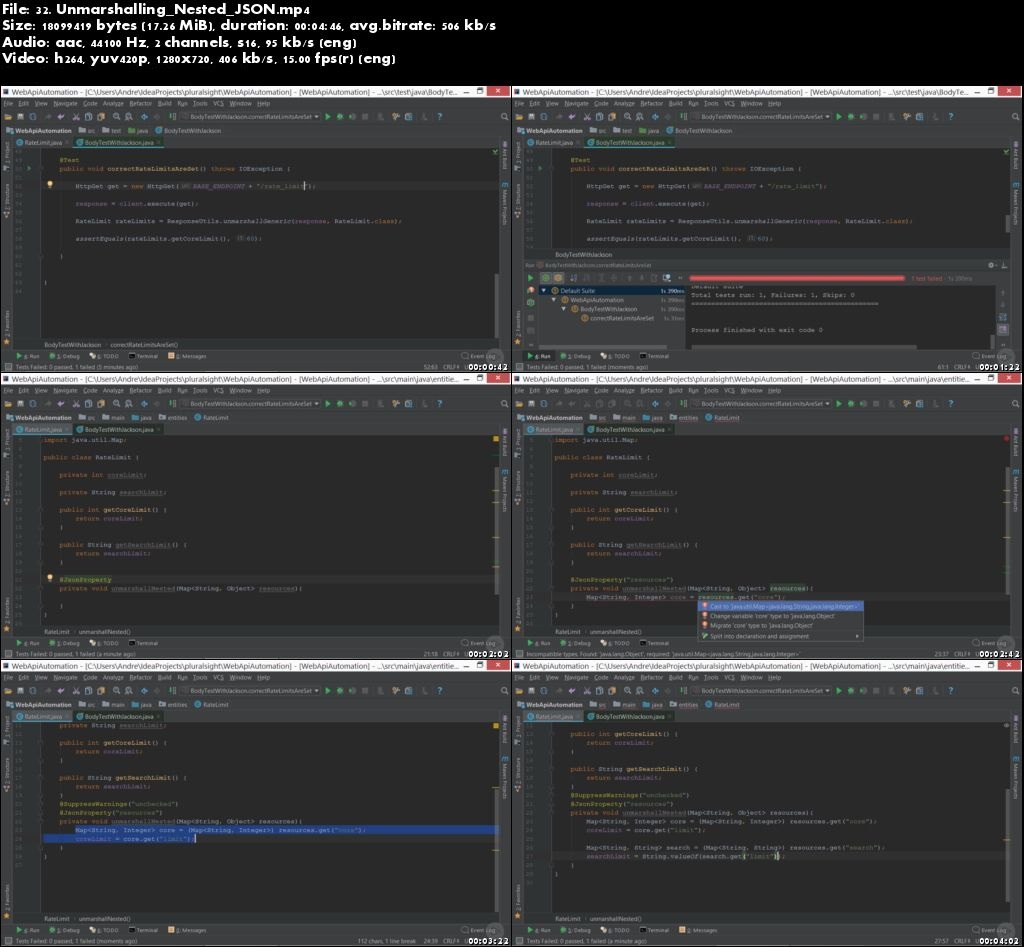
Task: Click 'Process finished with exit code 0' output
Action: pos(756,329)
